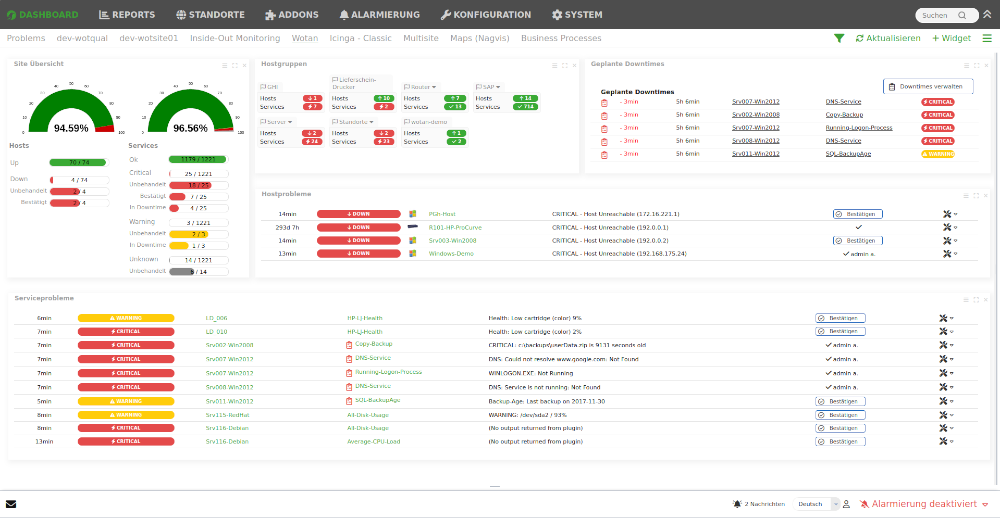Click the user icon in the bottom bar
This screenshot has width=1000, height=518.
click(x=846, y=504)
